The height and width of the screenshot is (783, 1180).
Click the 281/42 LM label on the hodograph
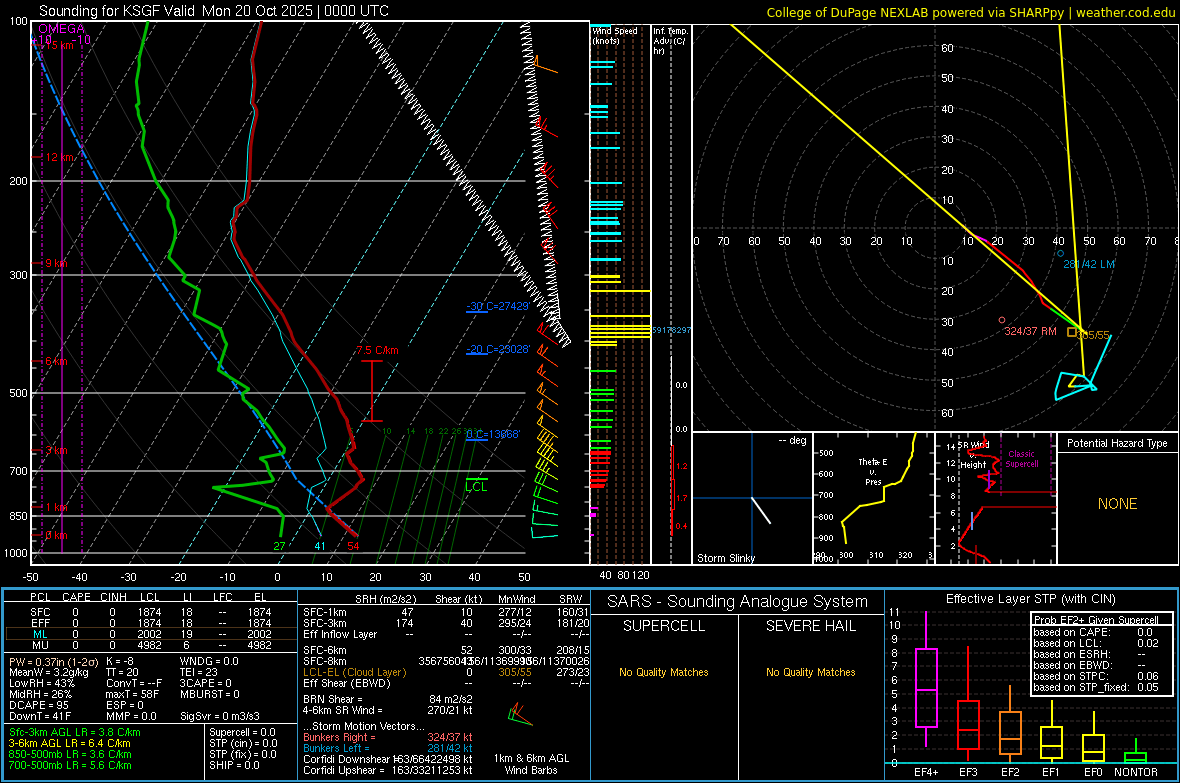(x=1089, y=264)
